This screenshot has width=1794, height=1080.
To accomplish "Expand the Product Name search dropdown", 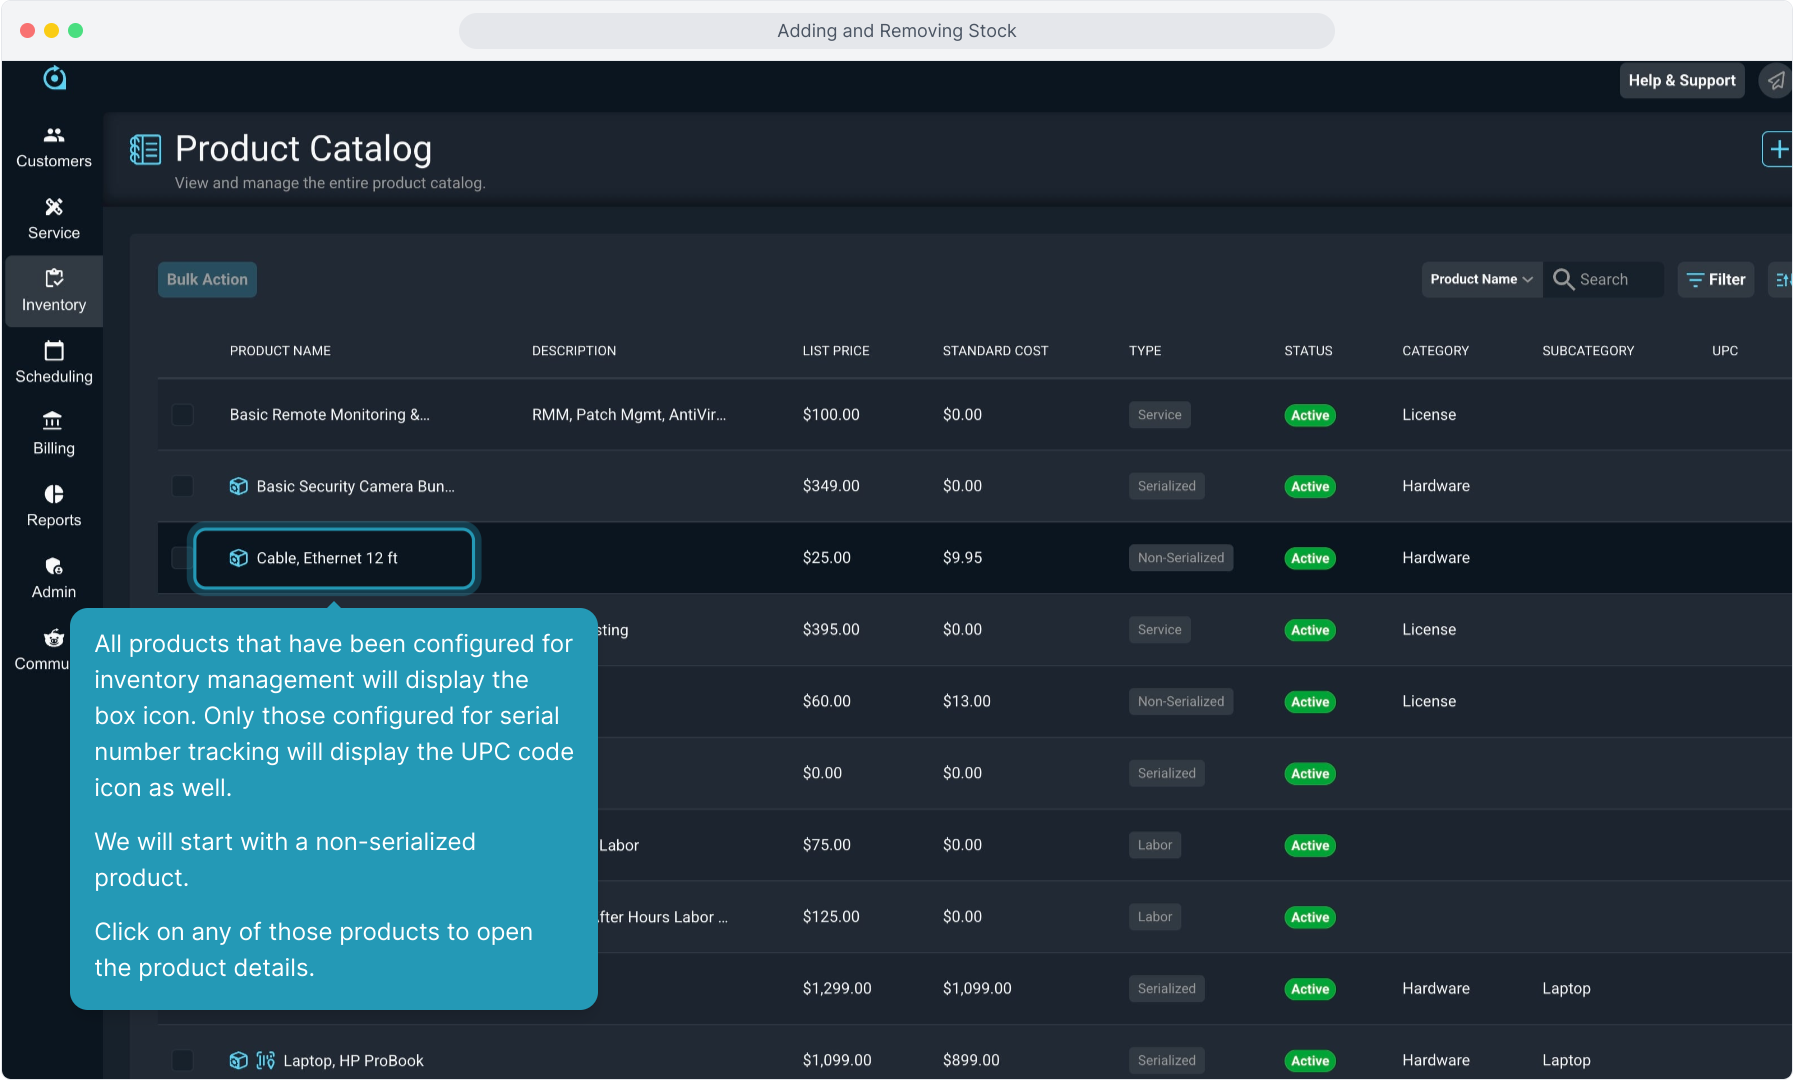I will click(1481, 280).
